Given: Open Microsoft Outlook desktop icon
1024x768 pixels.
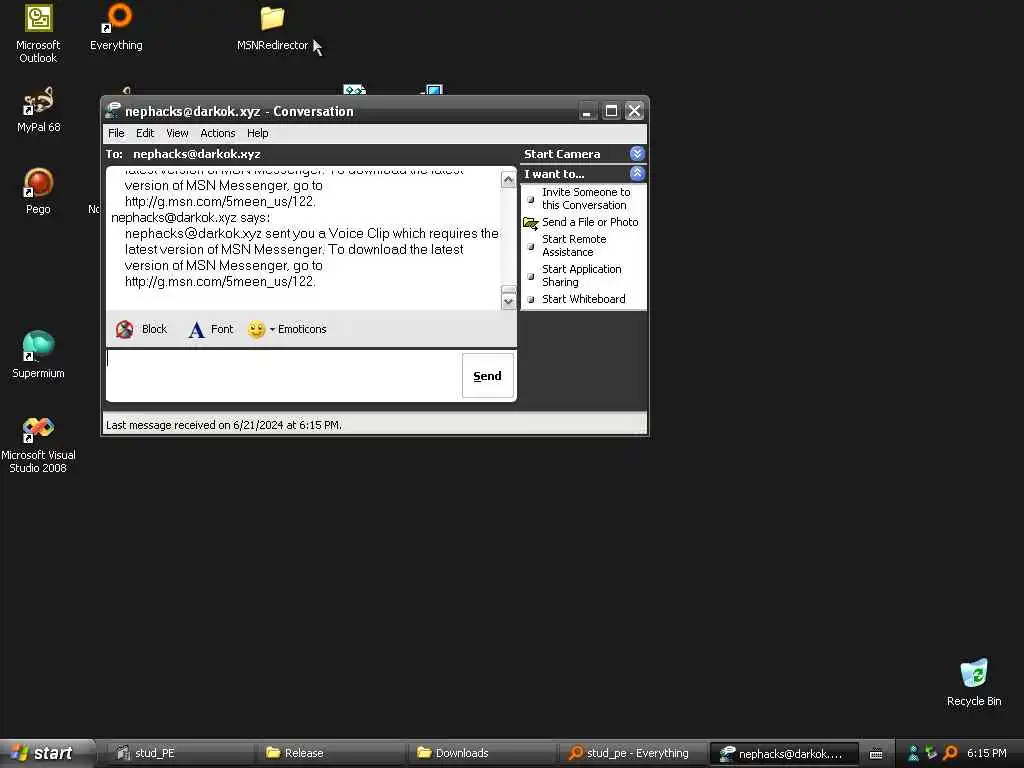Looking at the screenshot, I should tap(39, 33).
